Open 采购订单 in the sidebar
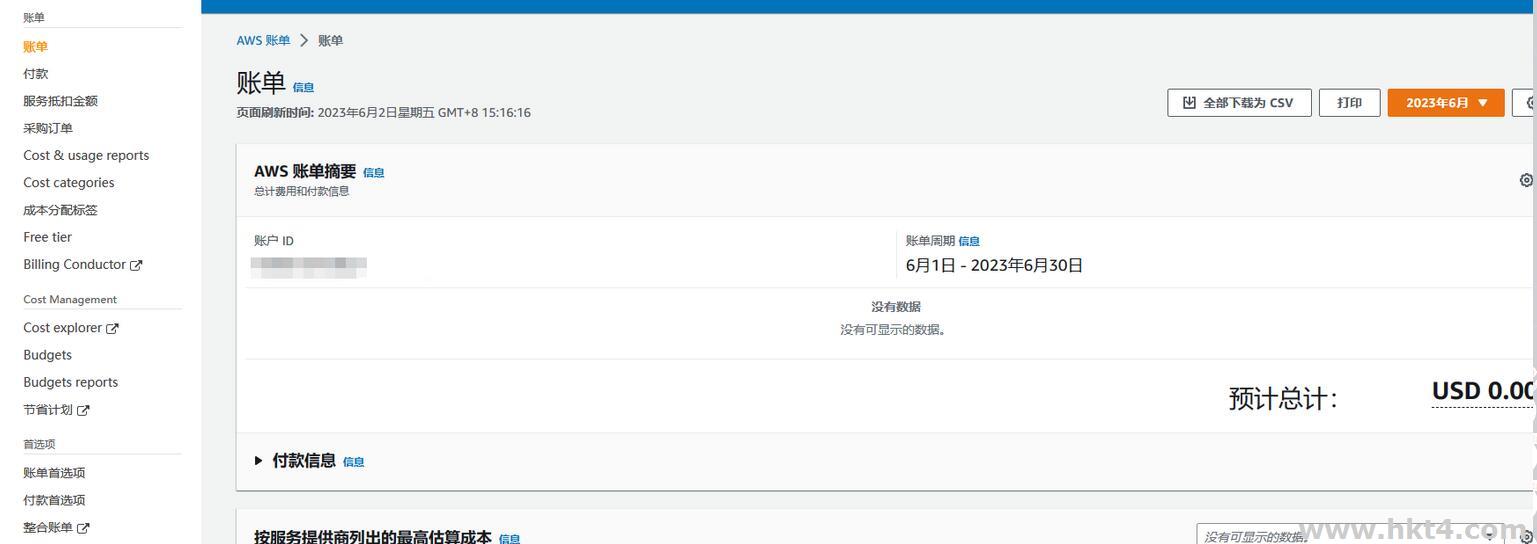The width and height of the screenshot is (1537, 544). click(48, 128)
